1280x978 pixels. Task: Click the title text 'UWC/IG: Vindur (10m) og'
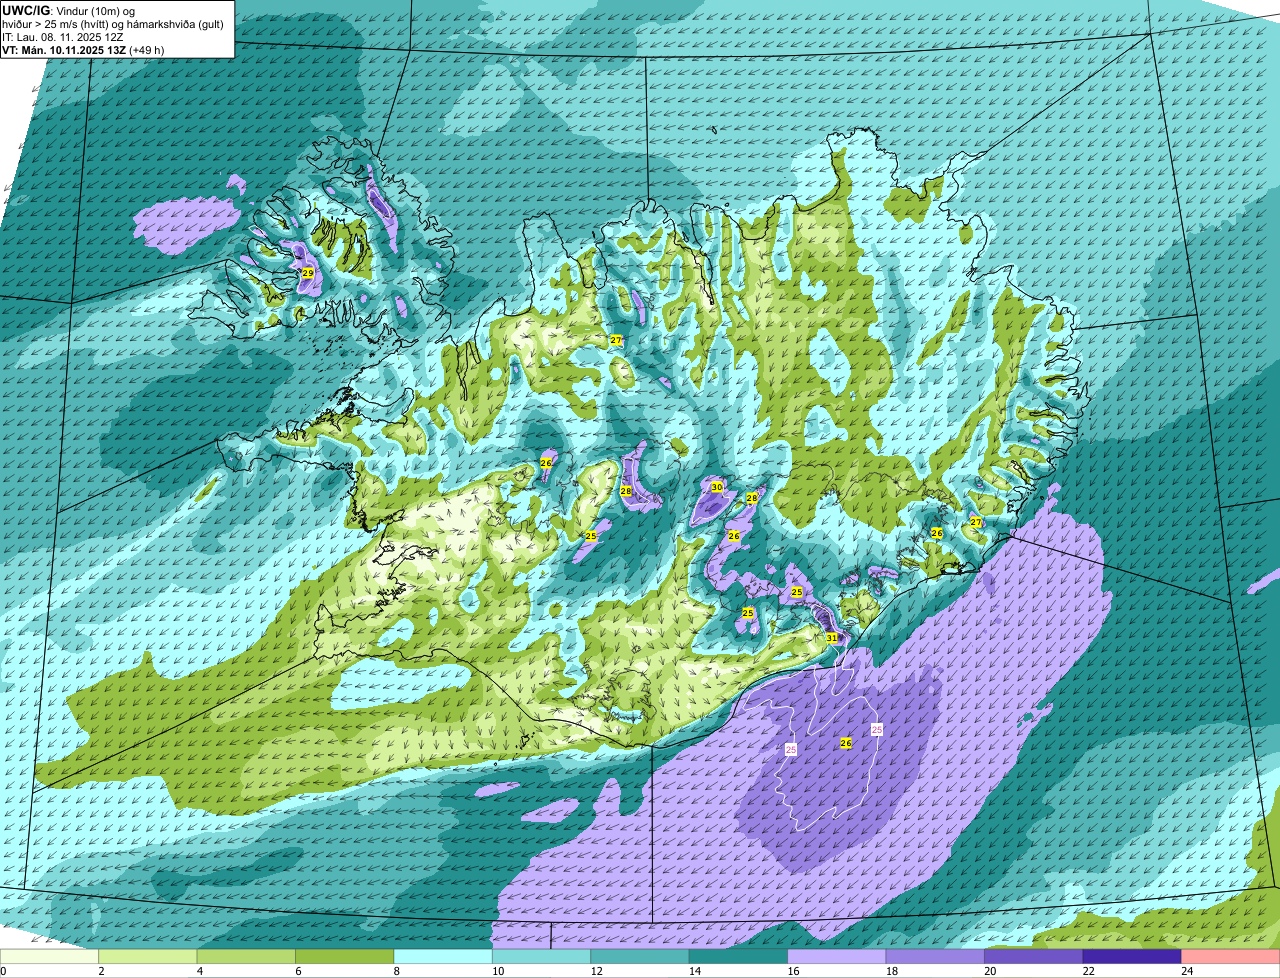pos(69,10)
